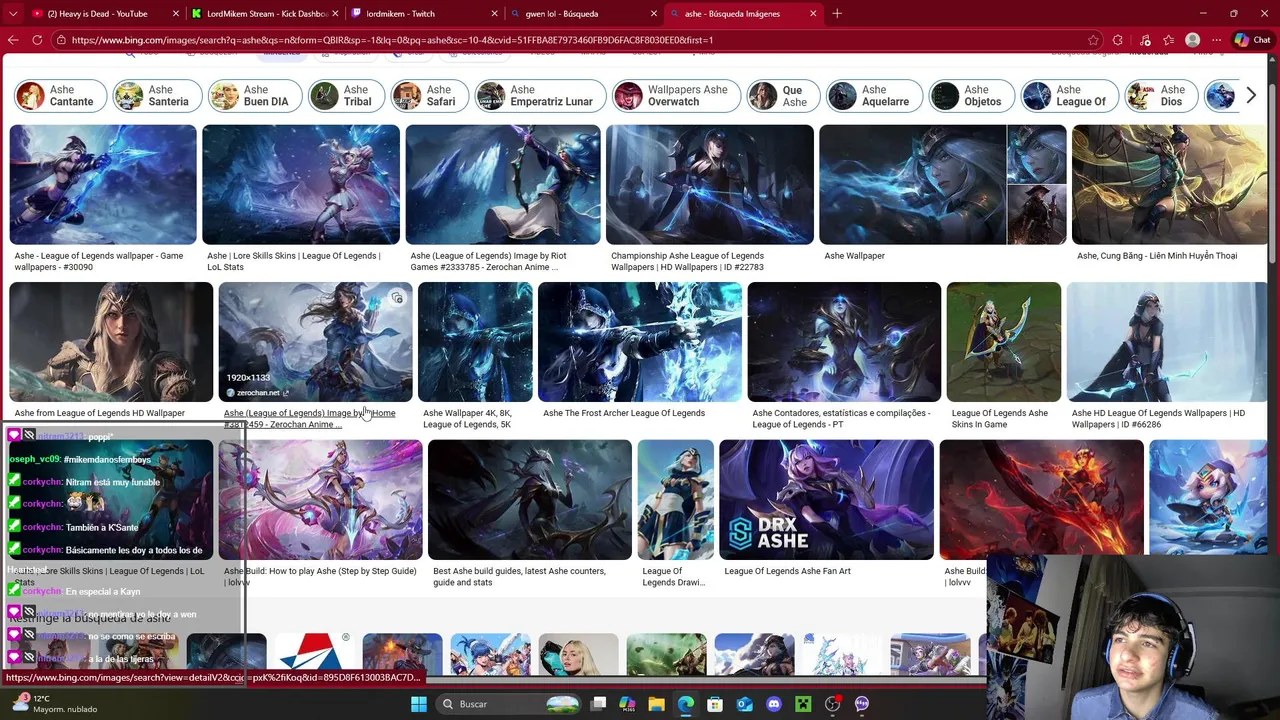Close the Heavy is Dead YouTube tab

(x=176, y=14)
